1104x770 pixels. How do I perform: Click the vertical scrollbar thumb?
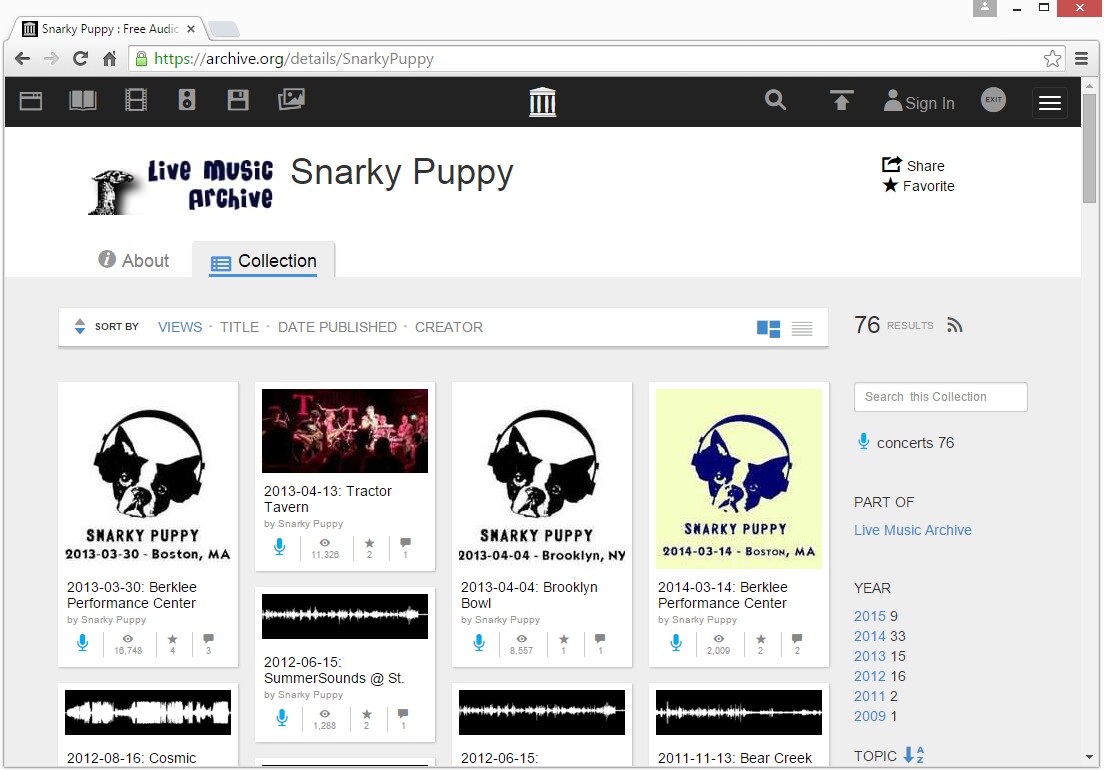point(1089,148)
